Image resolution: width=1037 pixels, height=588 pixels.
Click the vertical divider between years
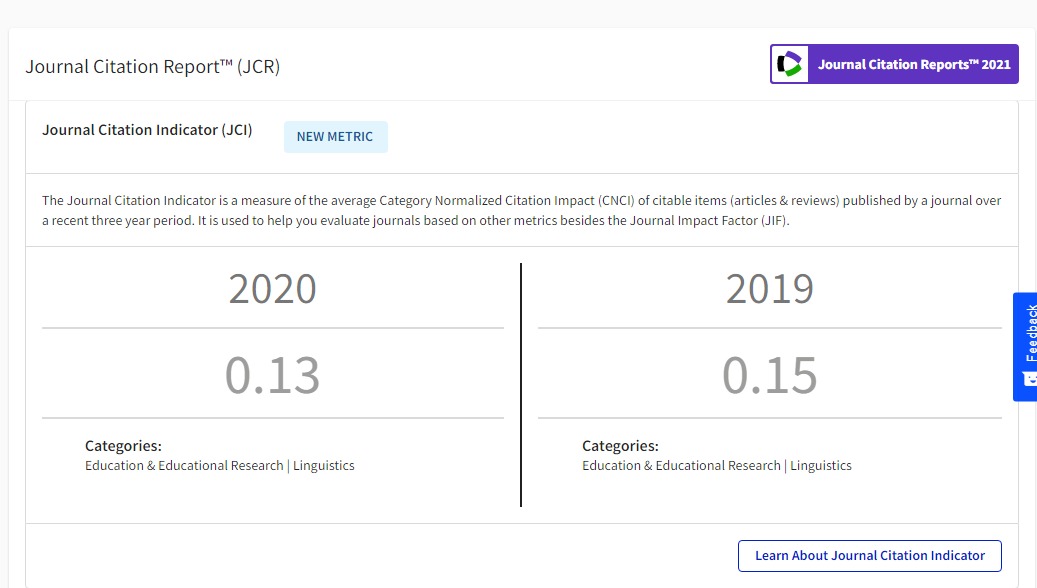click(521, 385)
